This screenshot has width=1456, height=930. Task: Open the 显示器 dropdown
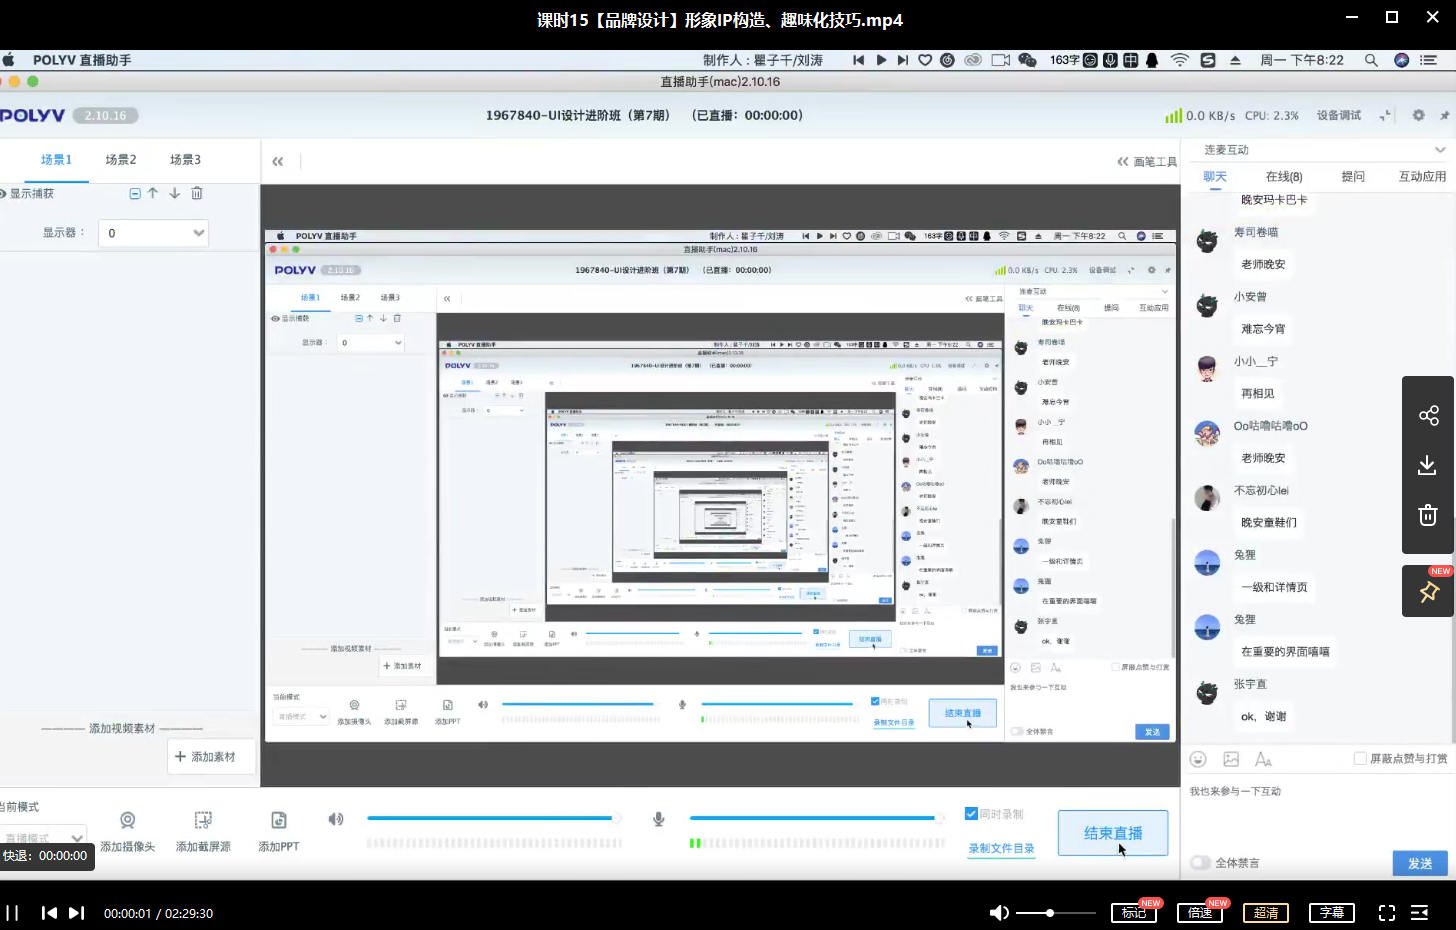pos(156,233)
